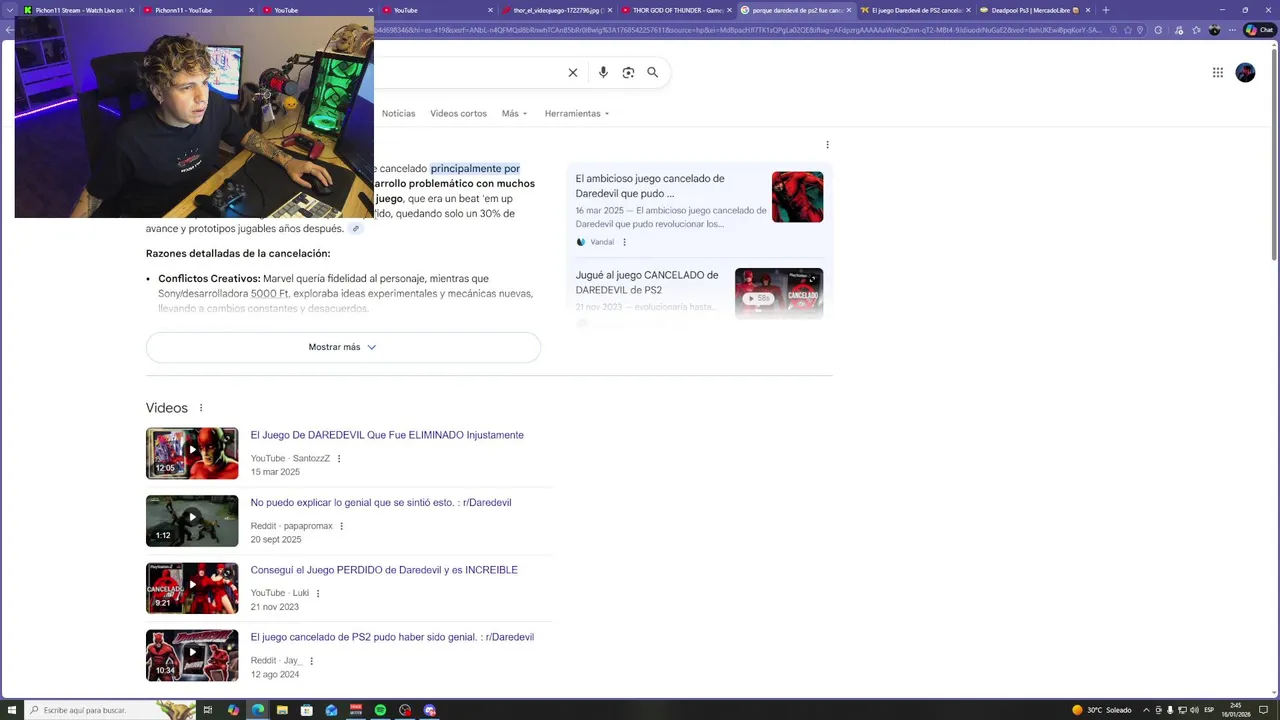1280x720 pixels.
Task: Open a new browser tab
Action: click(x=1105, y=10)
